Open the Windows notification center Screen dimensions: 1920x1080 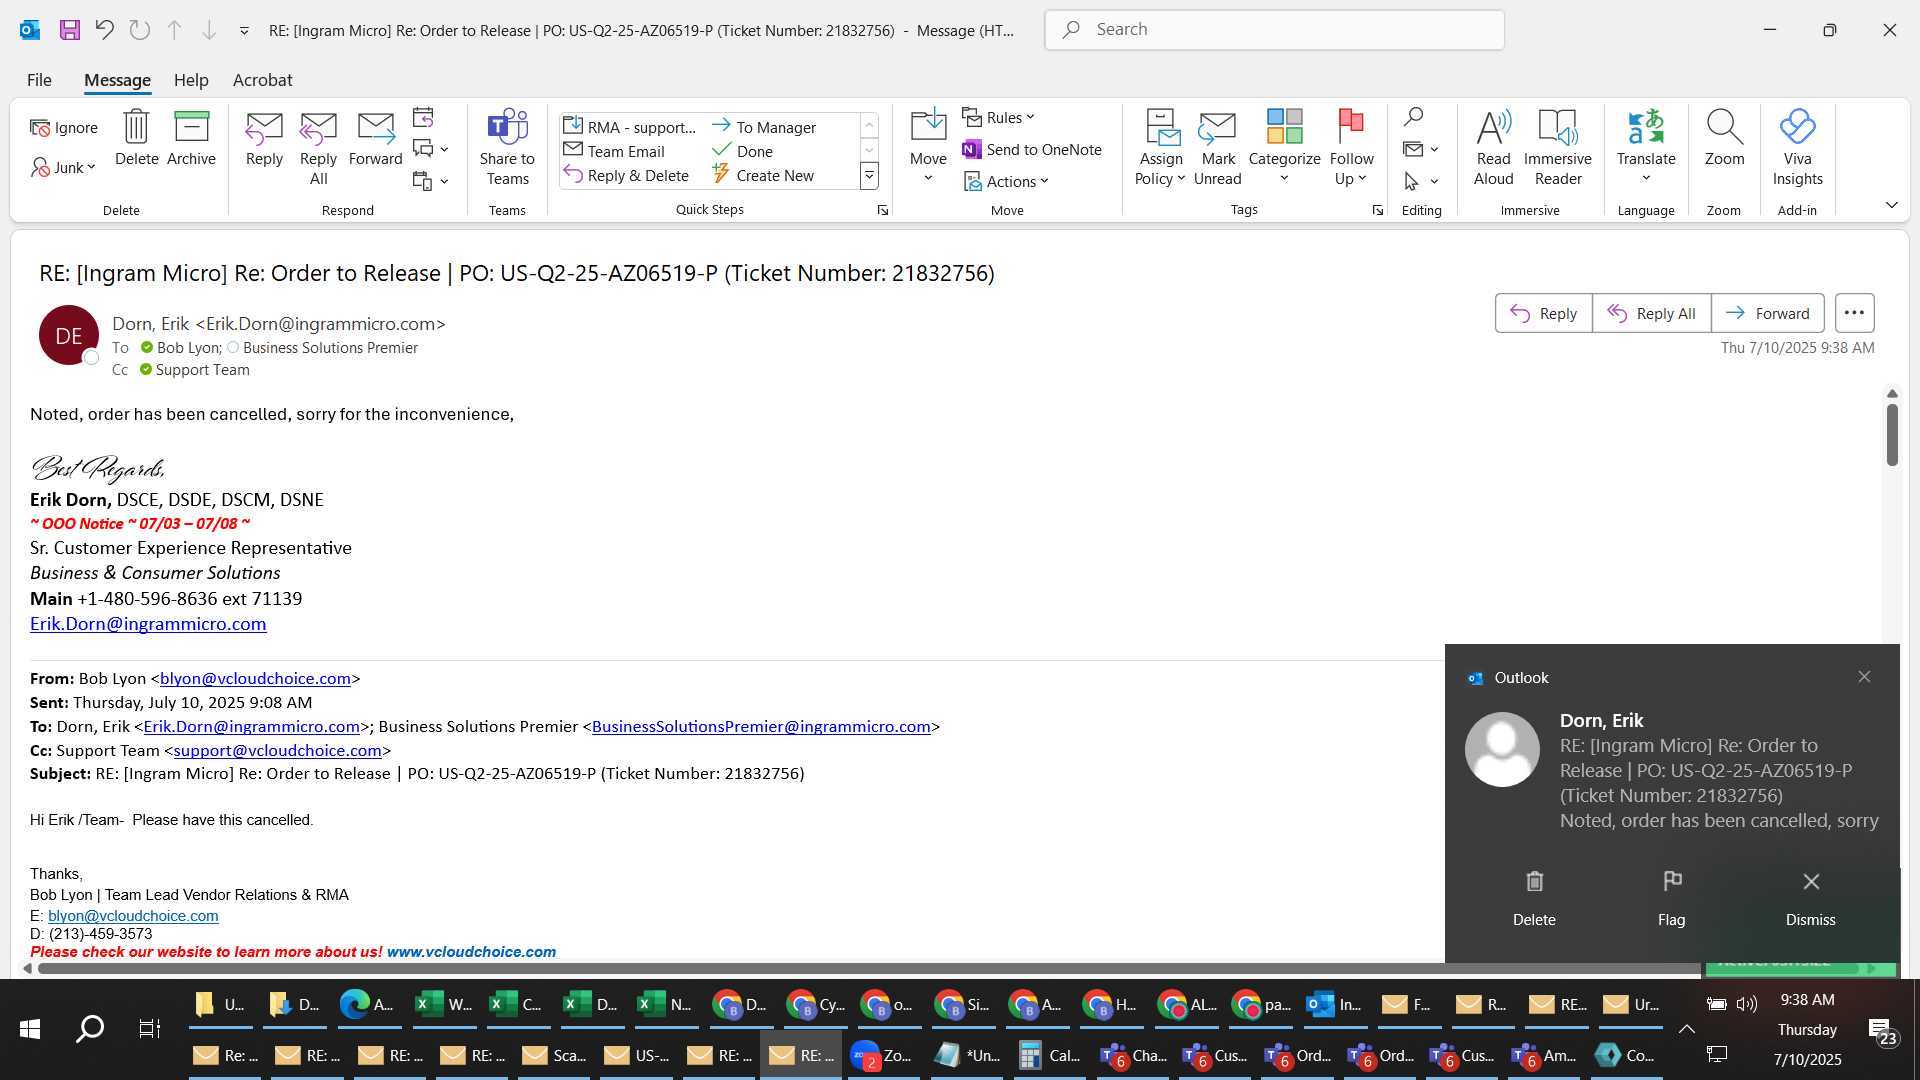click(1883, 1030)
